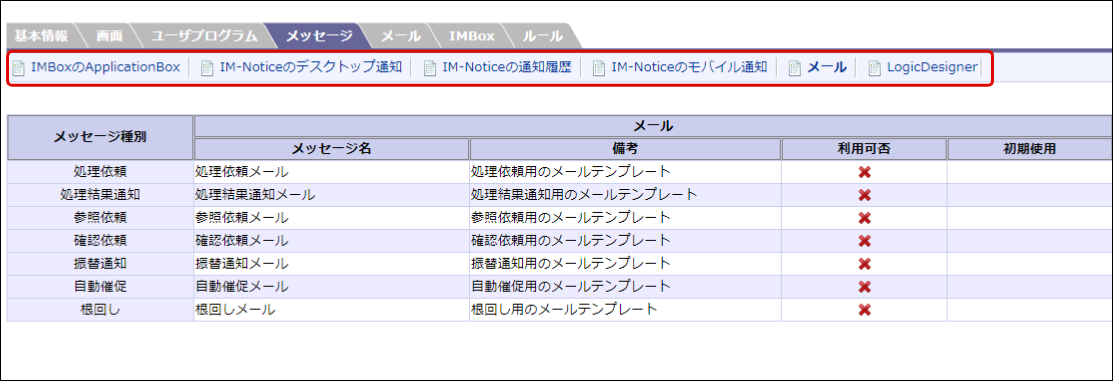The height and width of the screenshot is (381, 1113).
Task: Click the red X in the 参照依頼メール row
Action: point(865,218)
